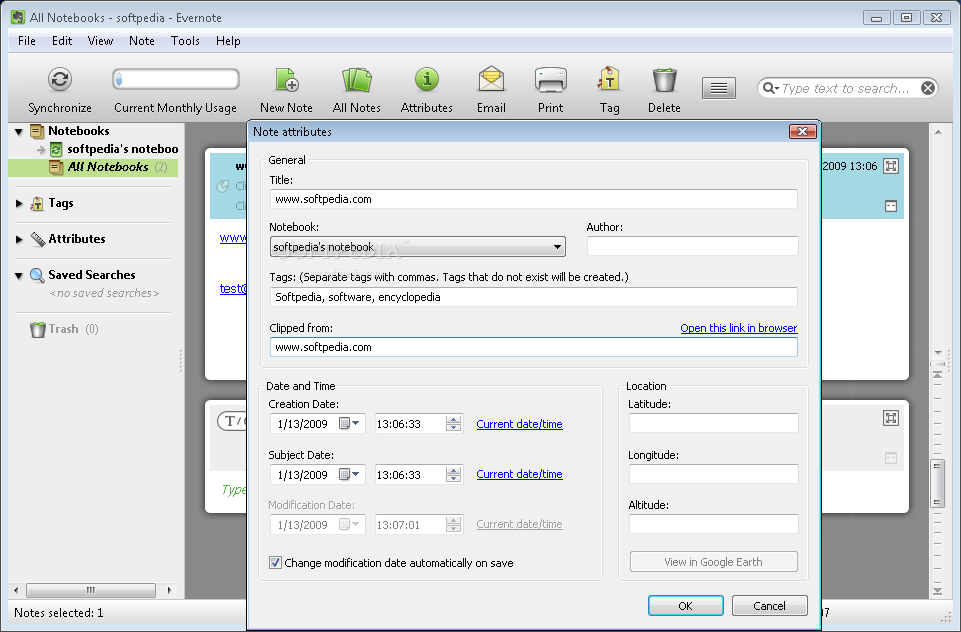
Task: Click the Clipped from input field
Action: [x=533, y=347]
